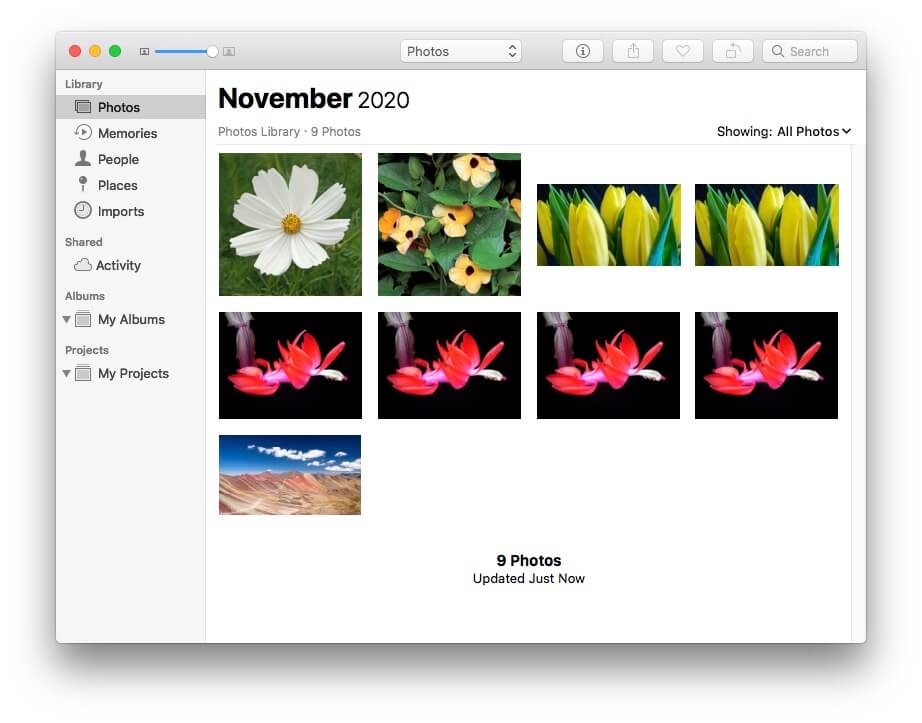Click the '9 Photos' footer text
Viewport: 922px width, 723px height.
pyautogui.click(x=529, y=560)
